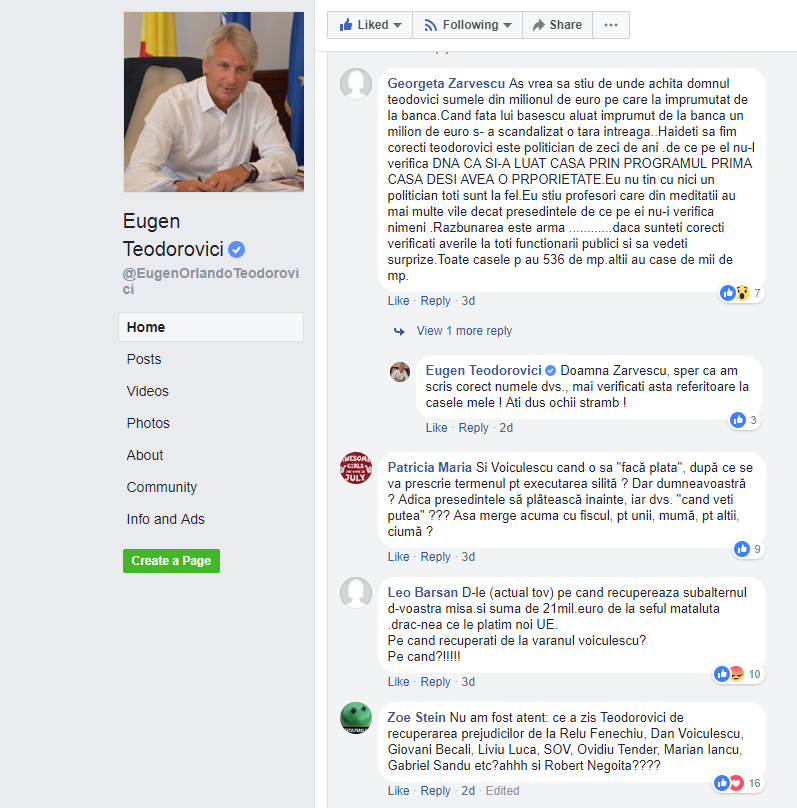View reactions on Zoe Stein's comment
Image resolution: width=797 pixels, height=808 pixels.
pyautogui.click(x=738, y=783)
